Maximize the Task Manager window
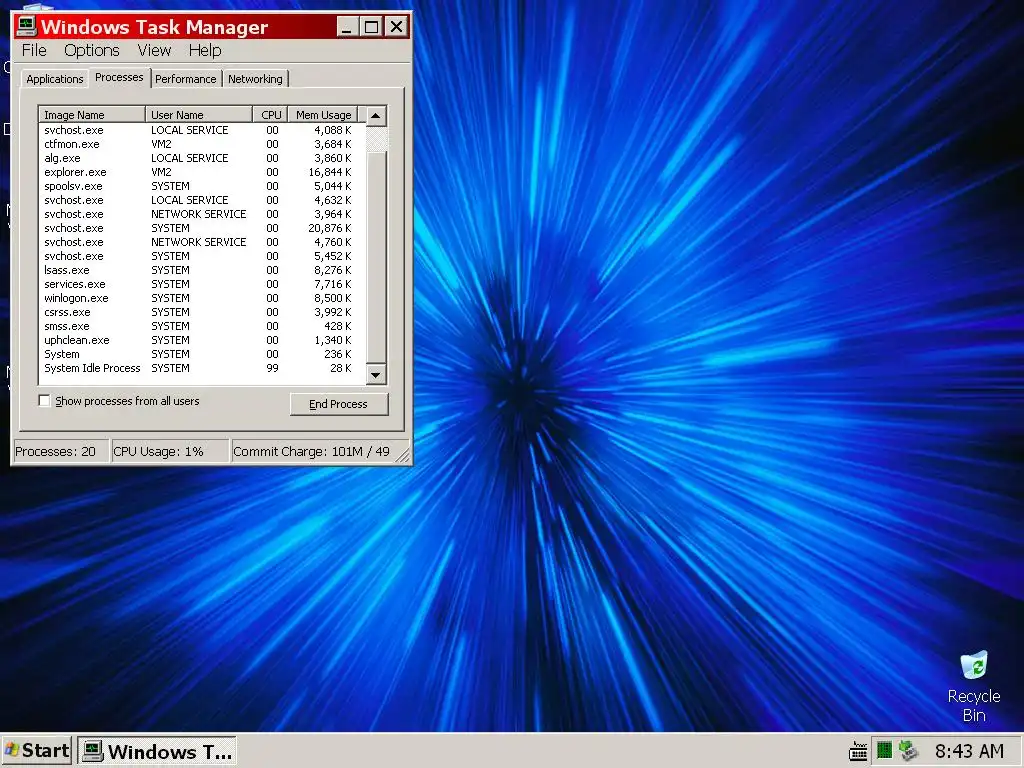The width and height of the screenshot is (1024, 768). (x=371, y=27)
